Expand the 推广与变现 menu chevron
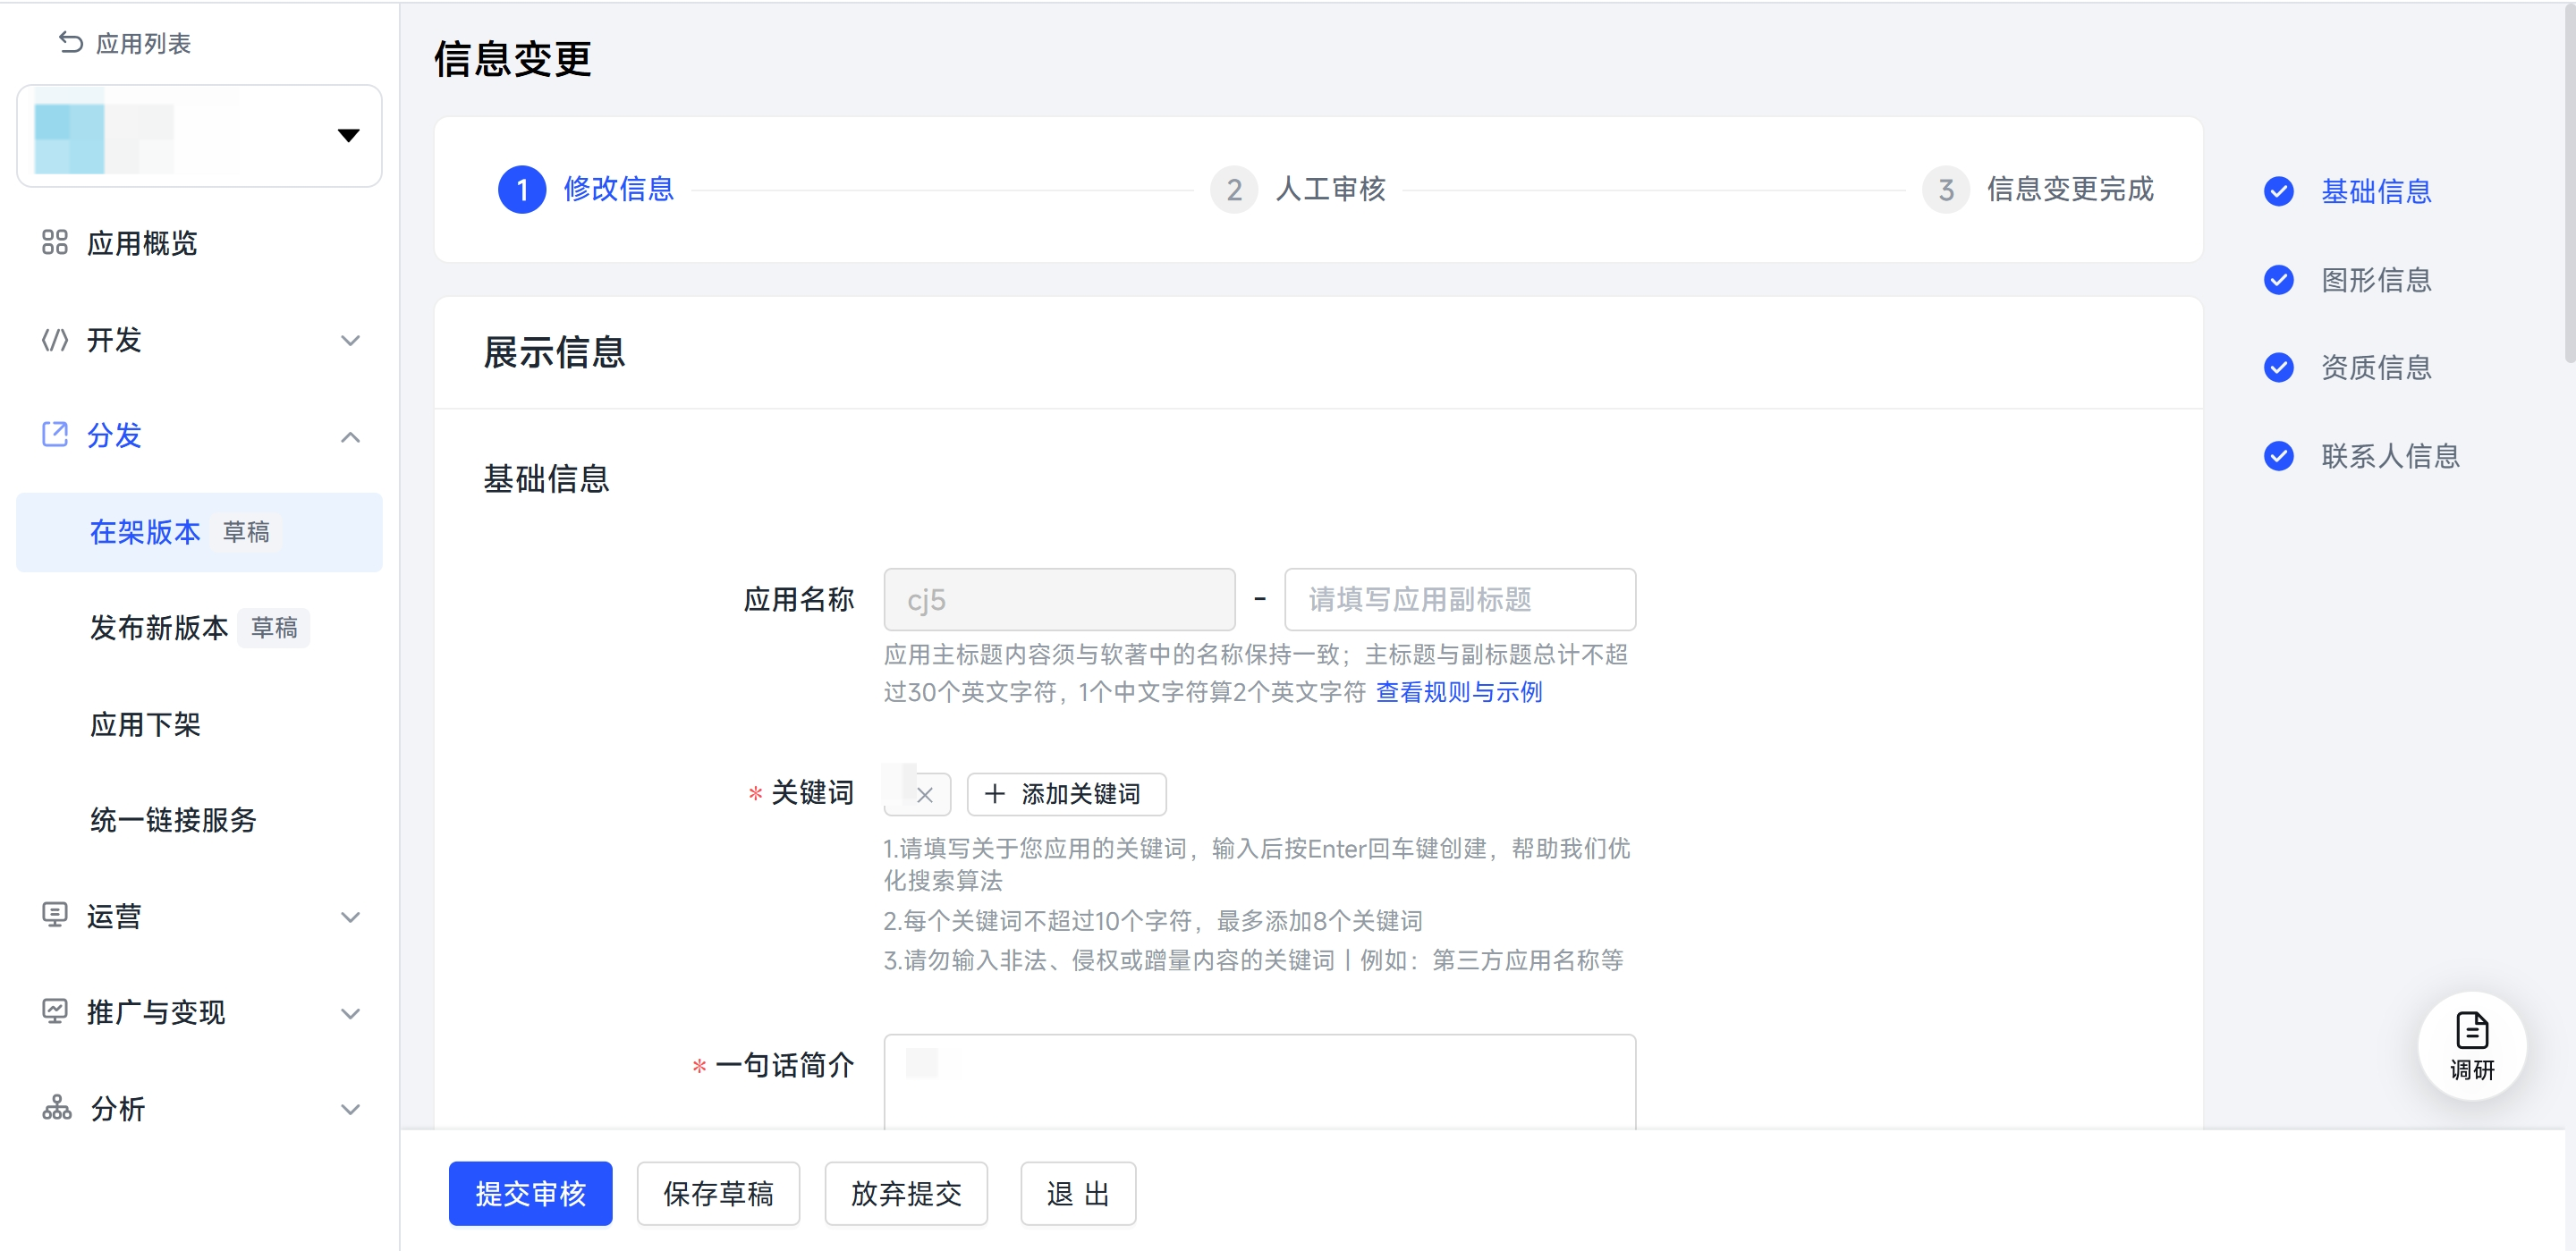 (x=350, y=1013)
